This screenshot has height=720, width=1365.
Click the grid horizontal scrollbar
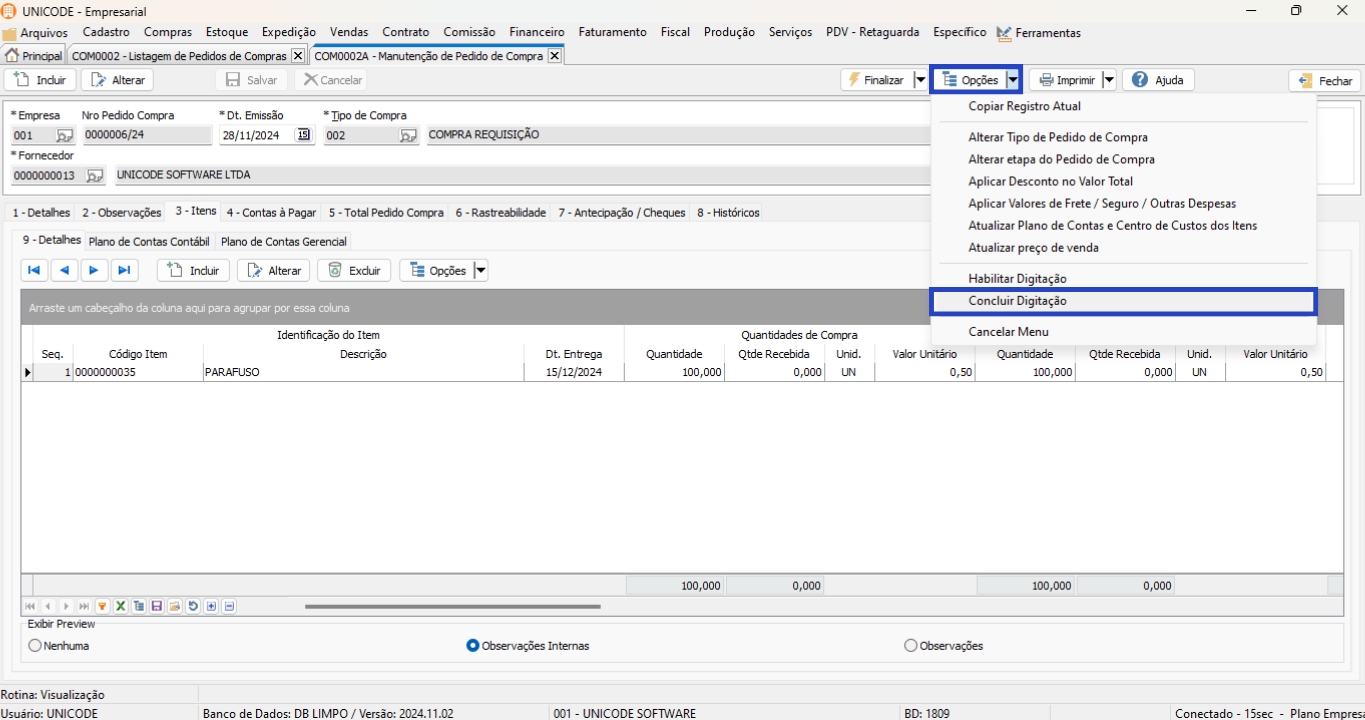[452, 606]
